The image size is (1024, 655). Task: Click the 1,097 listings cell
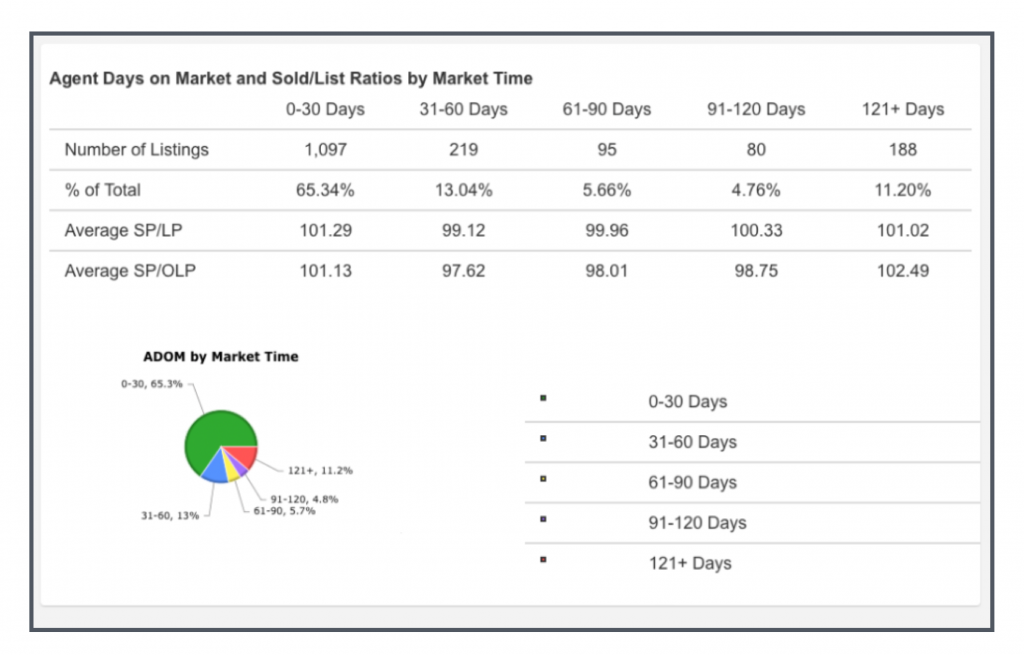click(325, 150)
